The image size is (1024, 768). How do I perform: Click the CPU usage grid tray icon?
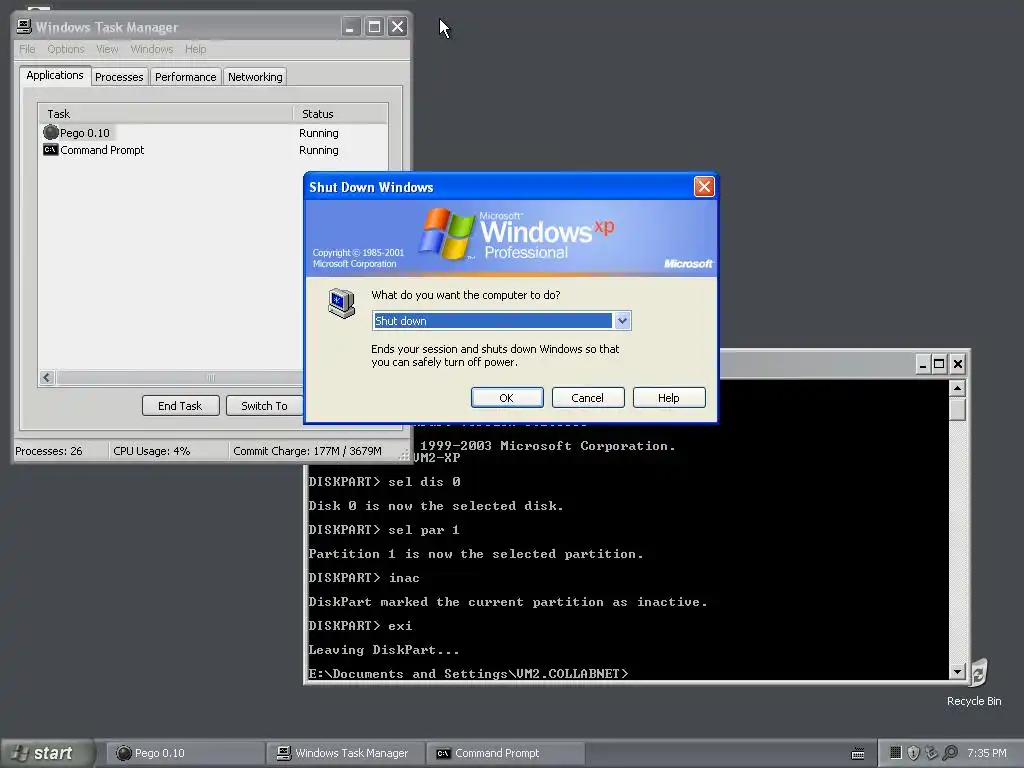pos(895,753)
